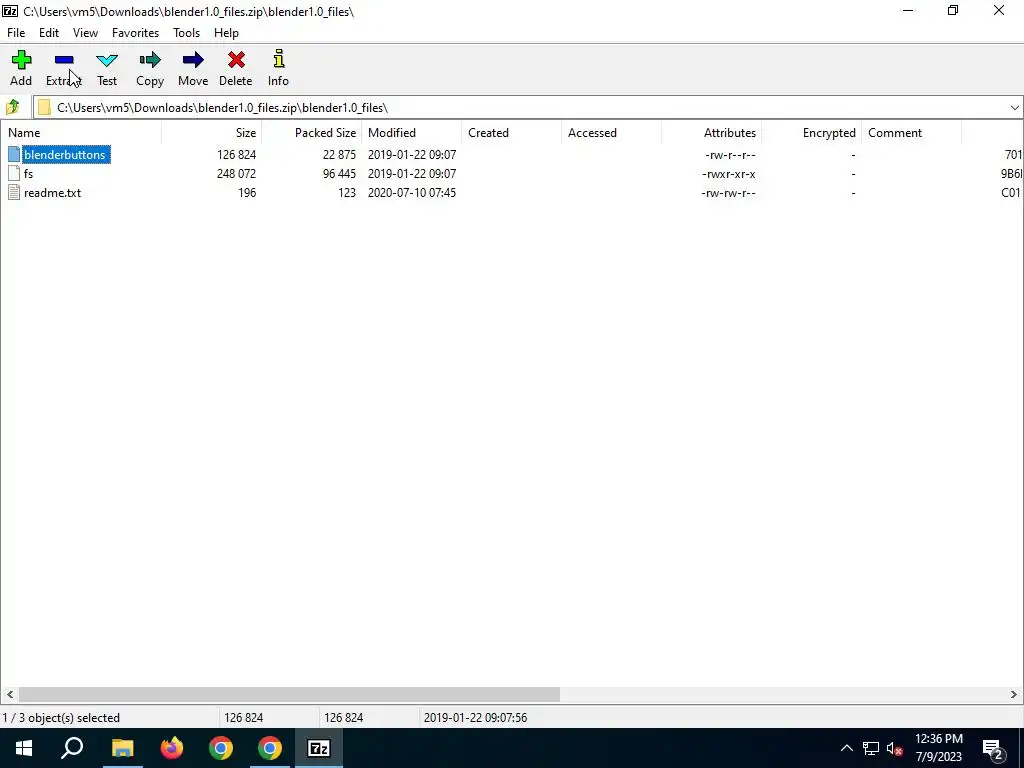Open the Tools menu
1024x768 pixels.
click(186, 33)
